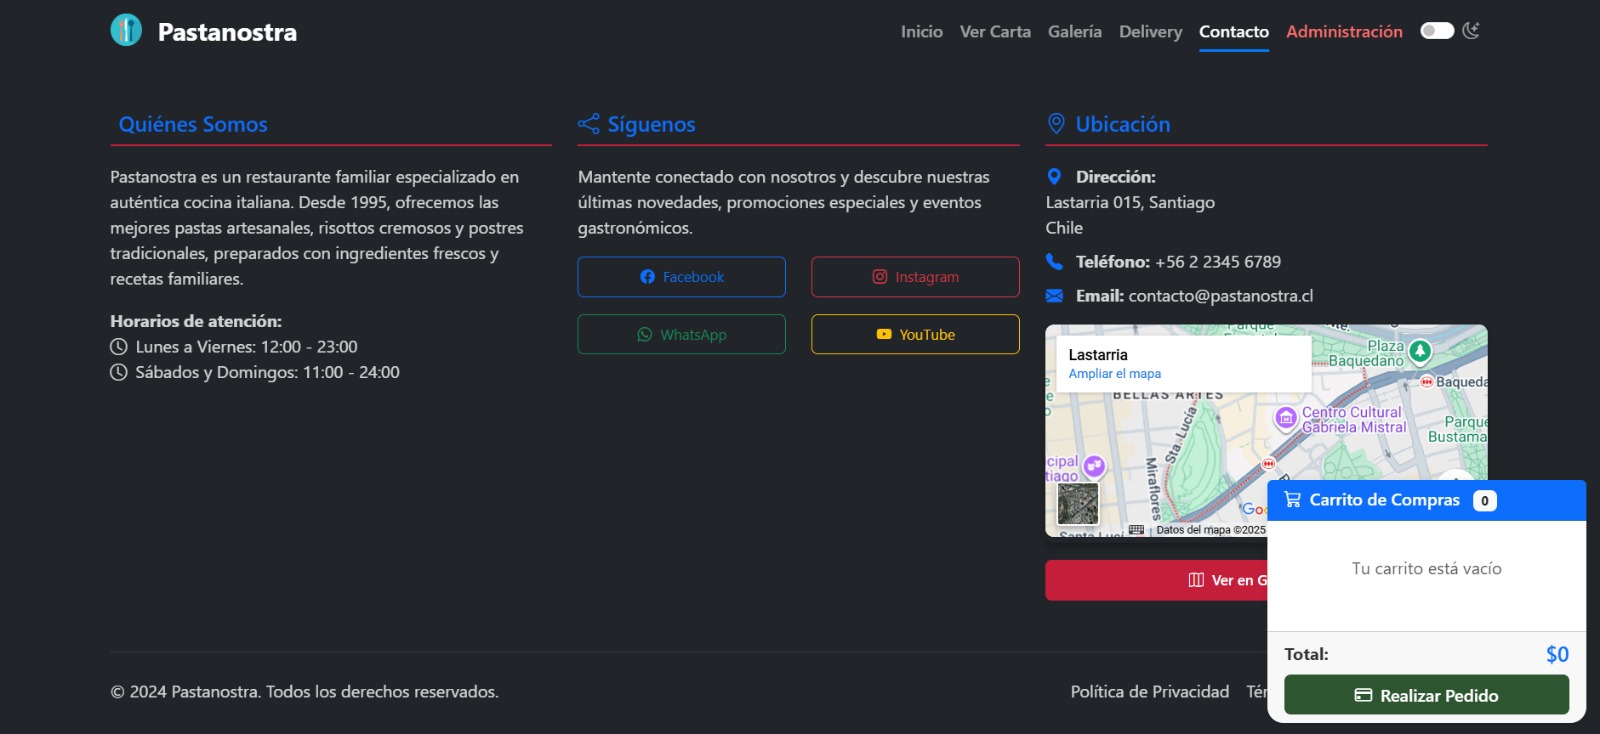Click the Plaza Baquedano metro marker
Image resolution: width=1600 pixels, height=734 pixels.
coord(1420,351)
